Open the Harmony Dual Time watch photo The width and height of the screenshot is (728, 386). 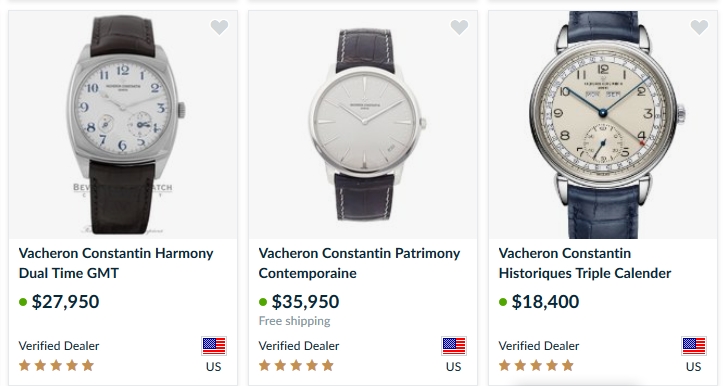point(123,125)
